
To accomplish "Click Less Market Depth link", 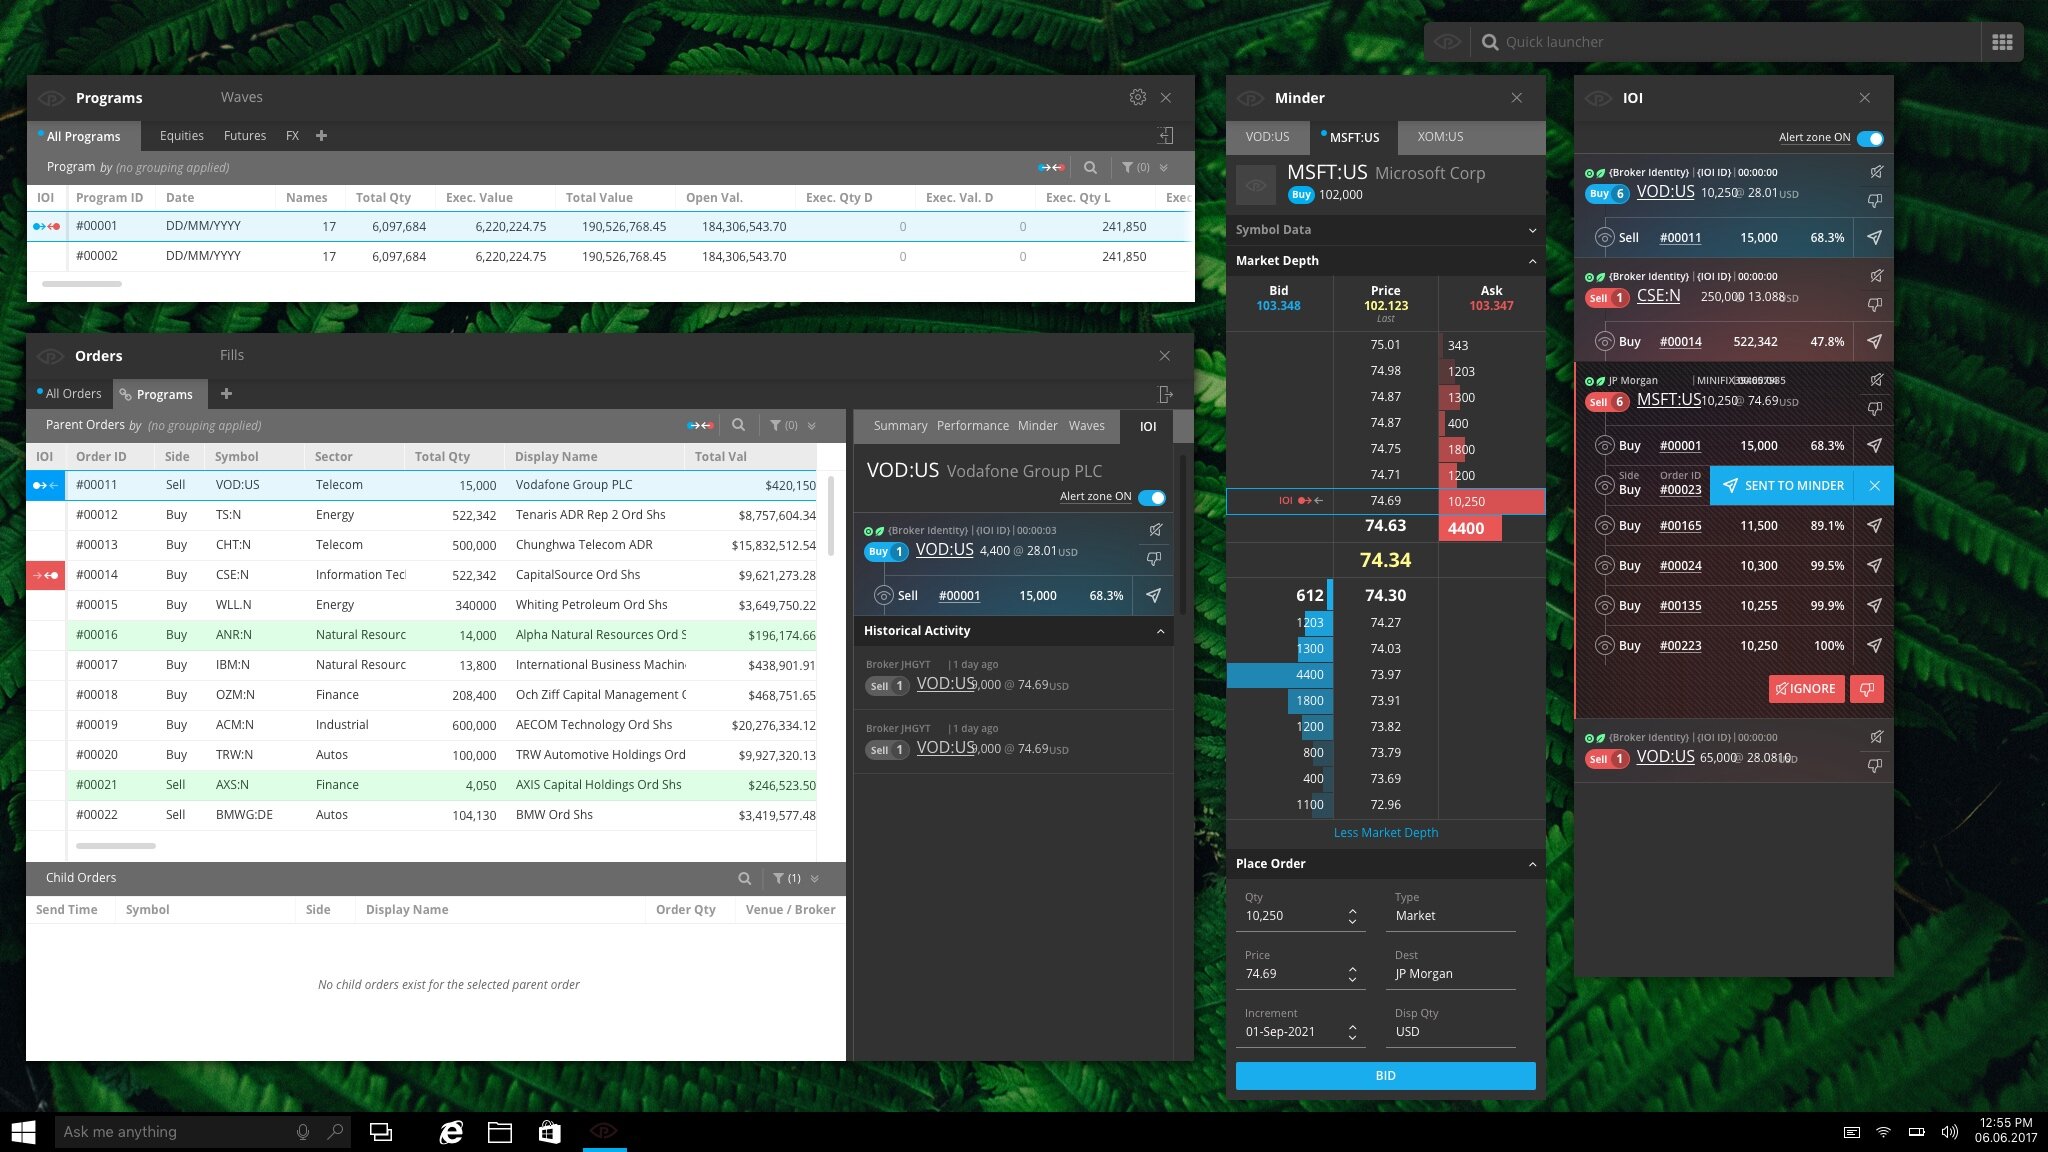I will [x=1385, y=832].
